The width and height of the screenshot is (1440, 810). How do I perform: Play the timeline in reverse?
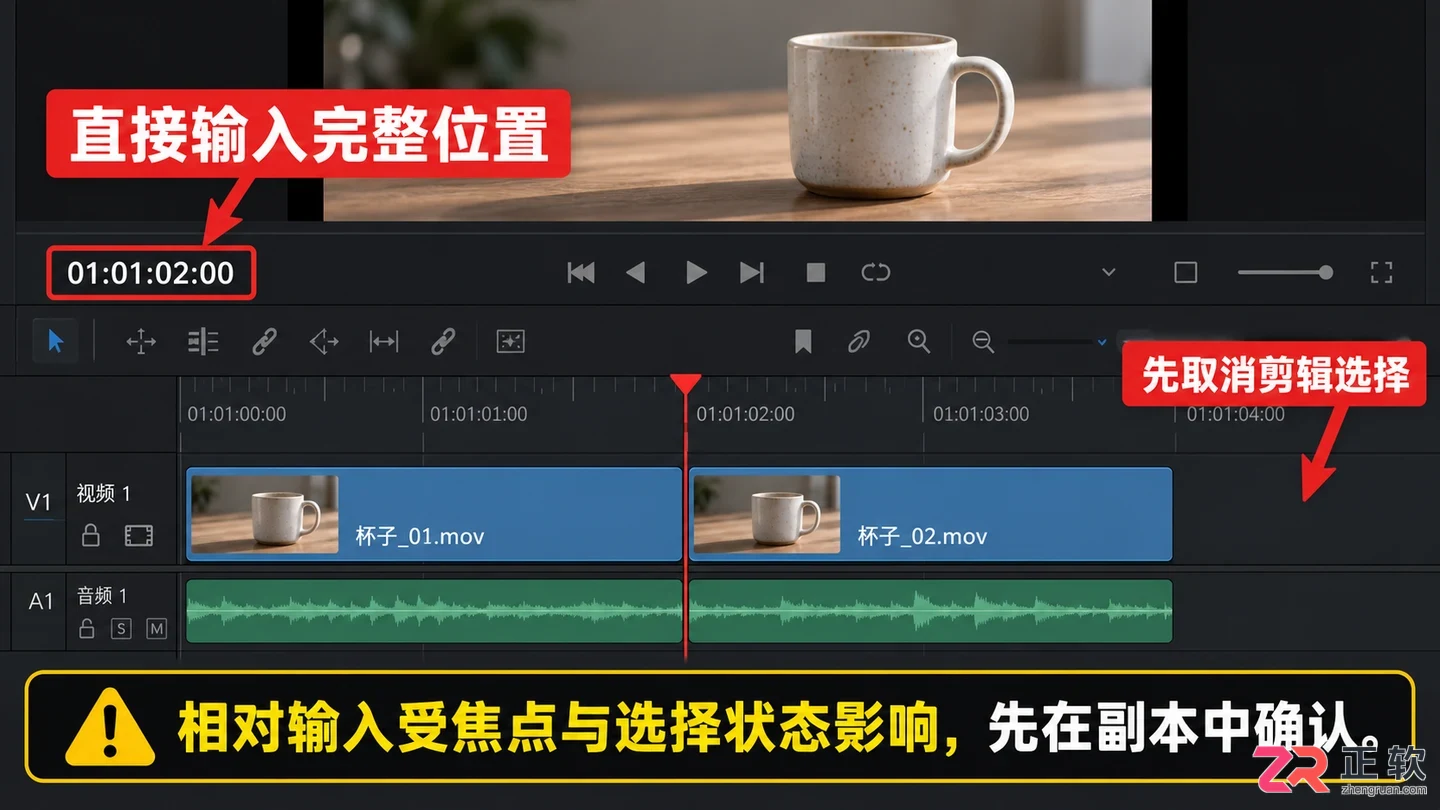[x=635, y=272]
